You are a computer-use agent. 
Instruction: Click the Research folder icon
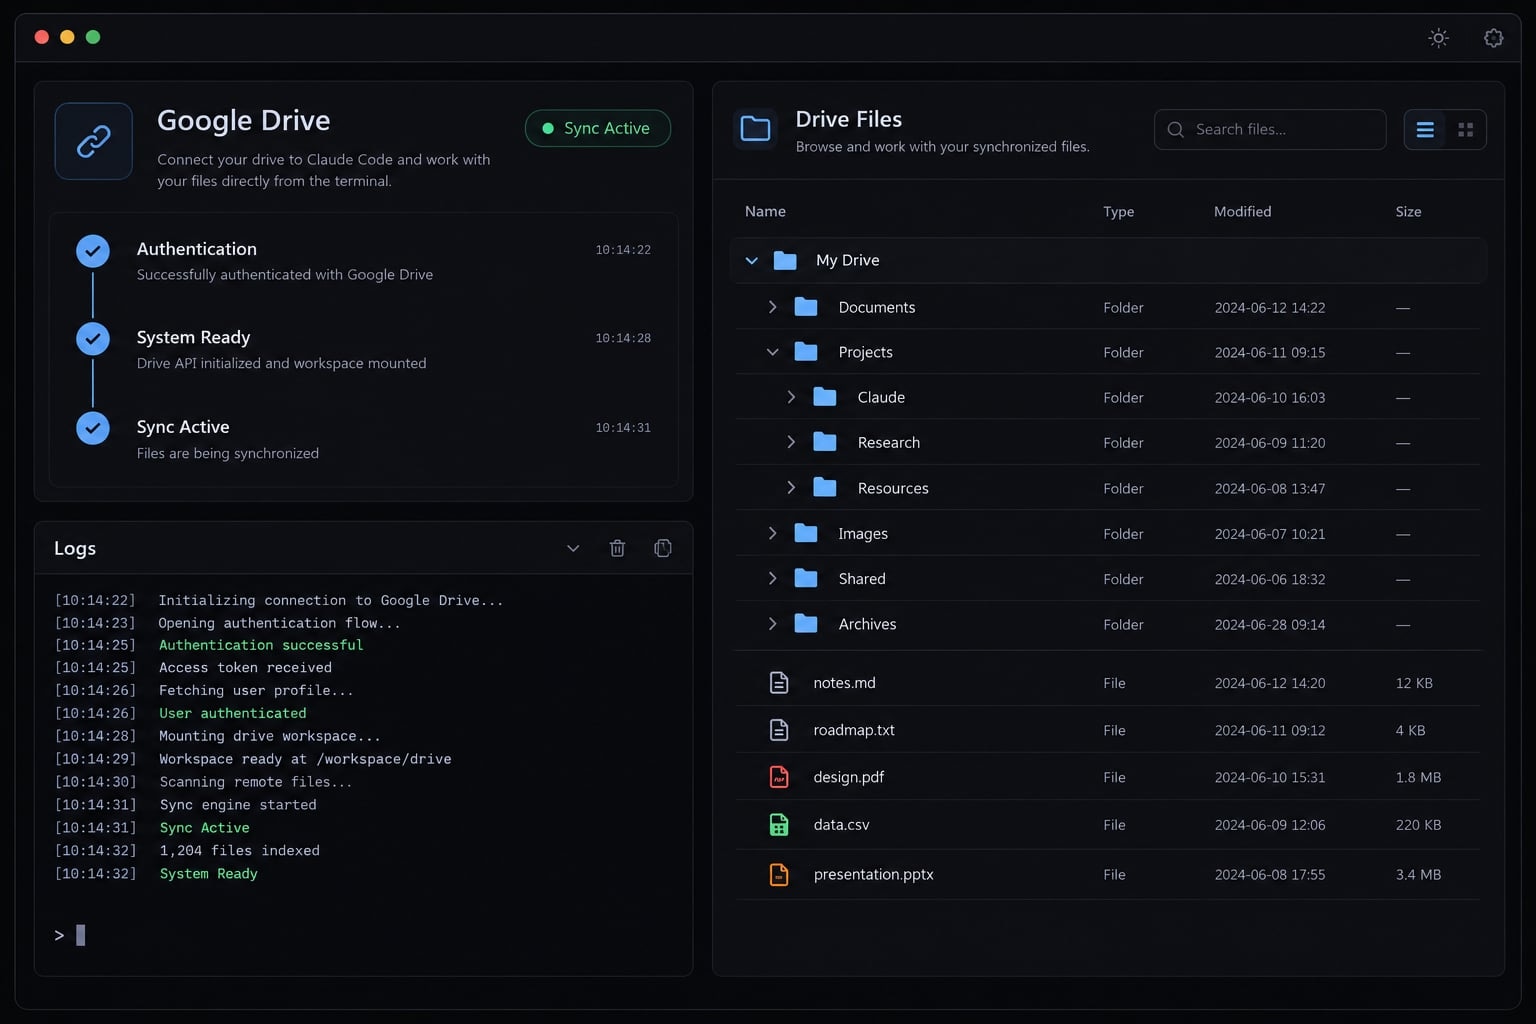[825, 442]
